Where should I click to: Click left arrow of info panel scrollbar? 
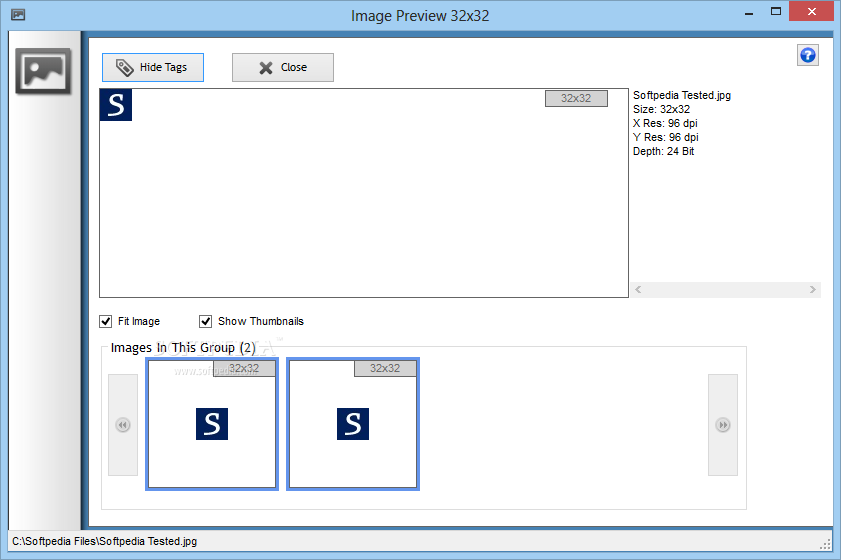638,290
